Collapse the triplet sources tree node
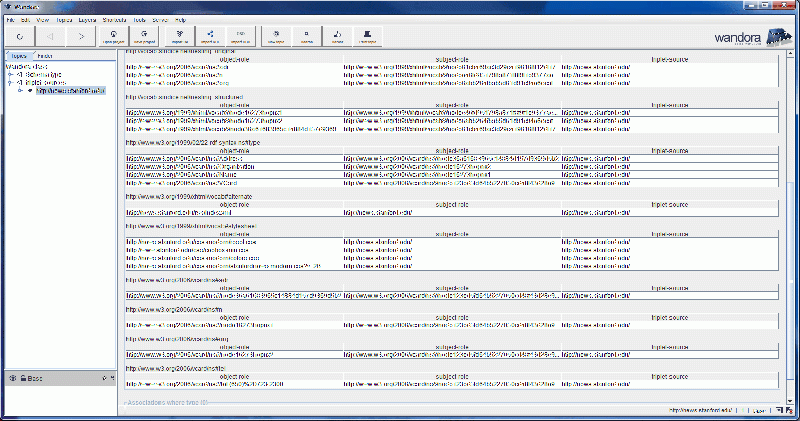 pos(10,82)
